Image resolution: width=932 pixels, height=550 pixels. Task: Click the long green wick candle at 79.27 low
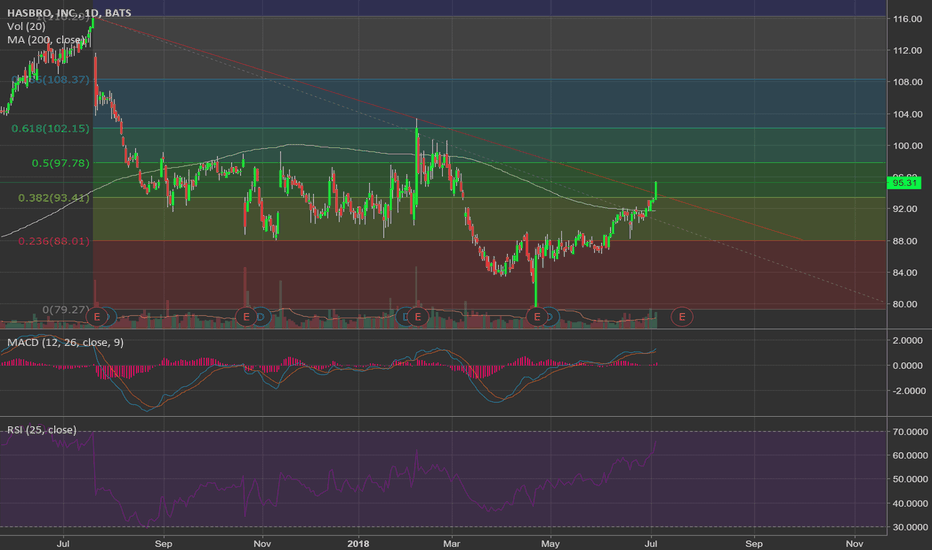[536, 282]
